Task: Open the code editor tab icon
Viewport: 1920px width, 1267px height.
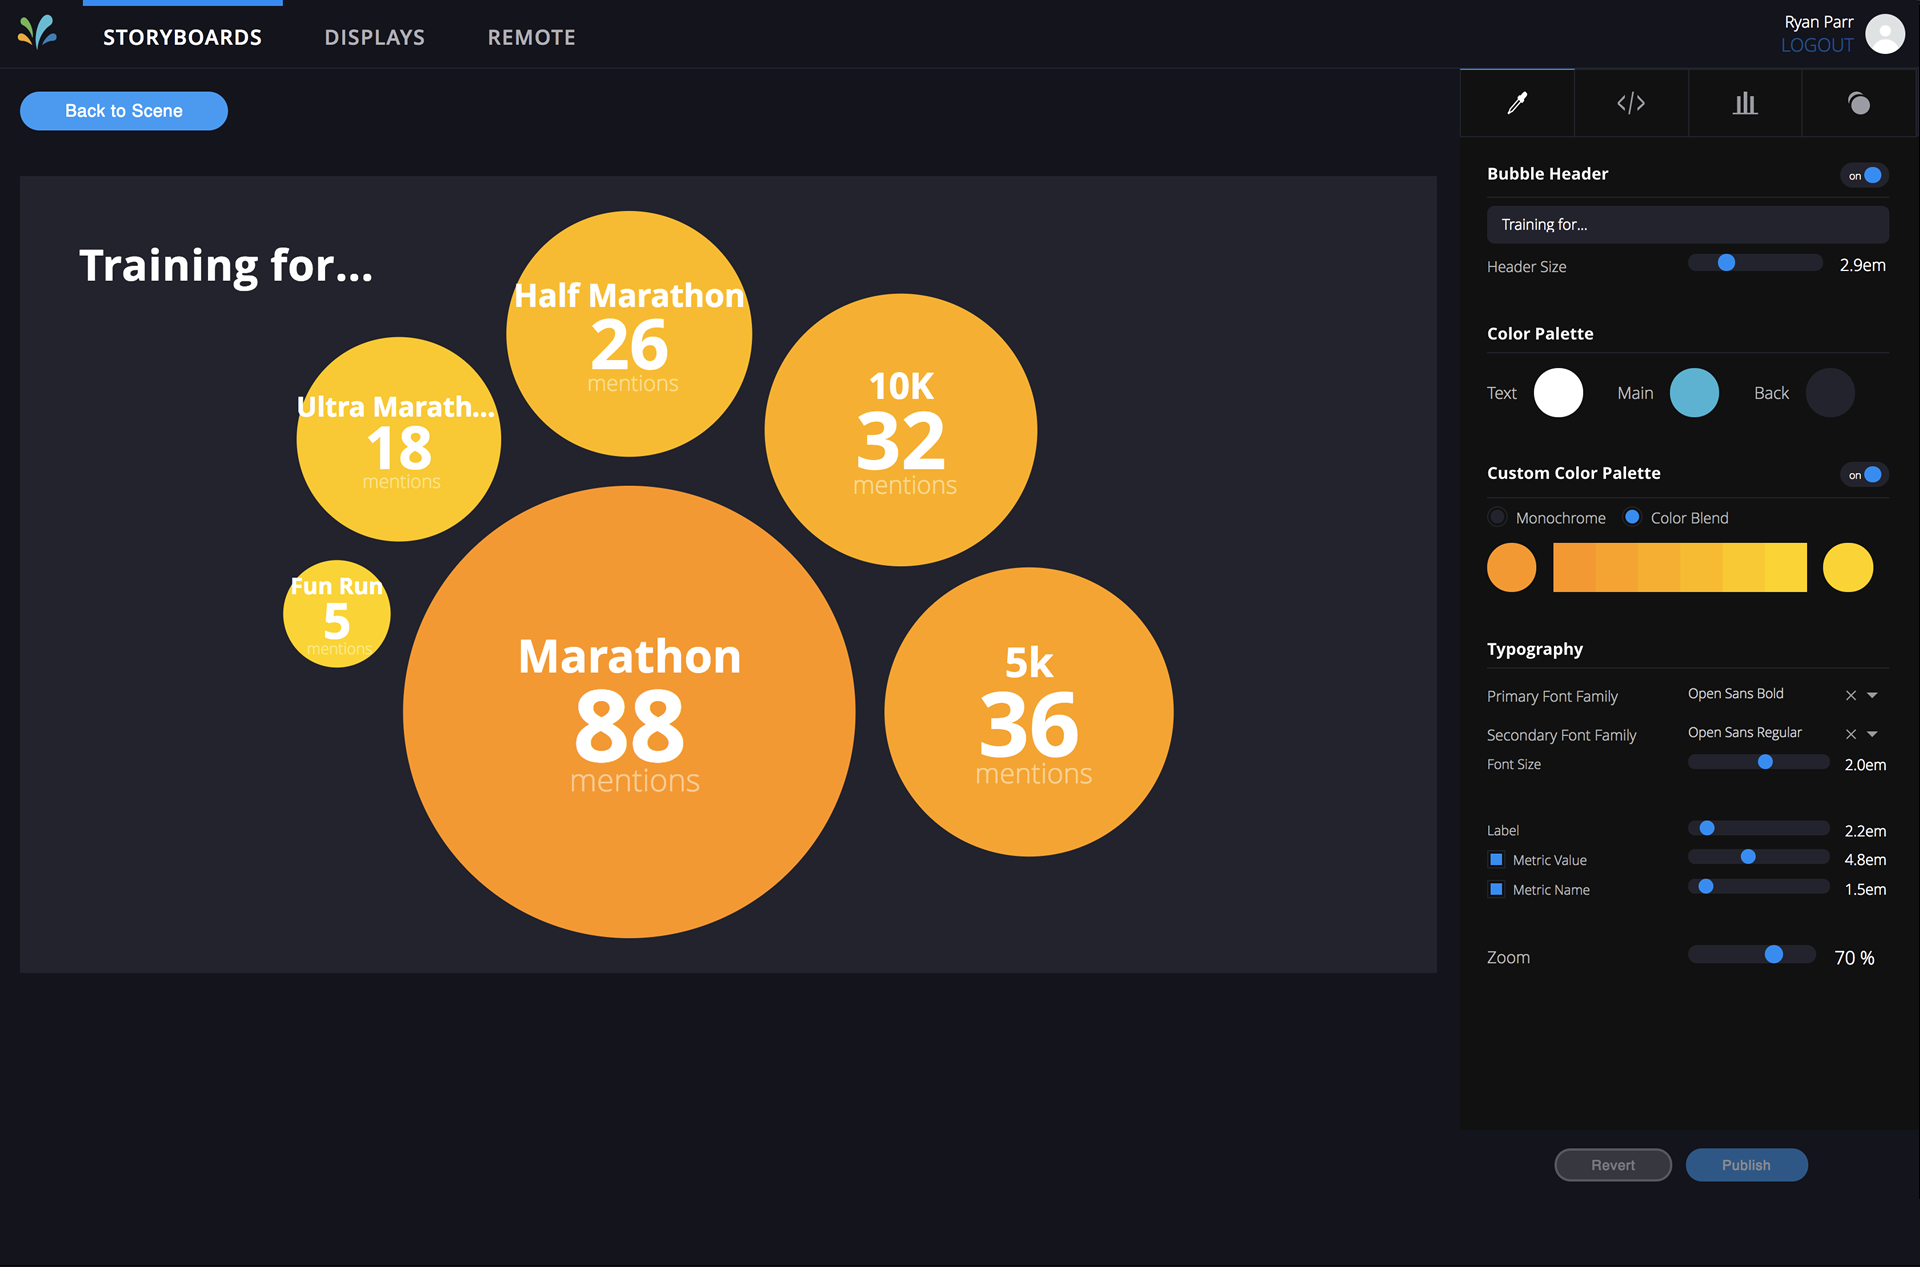Action: pyautogui.click(x=1631, y=103)
